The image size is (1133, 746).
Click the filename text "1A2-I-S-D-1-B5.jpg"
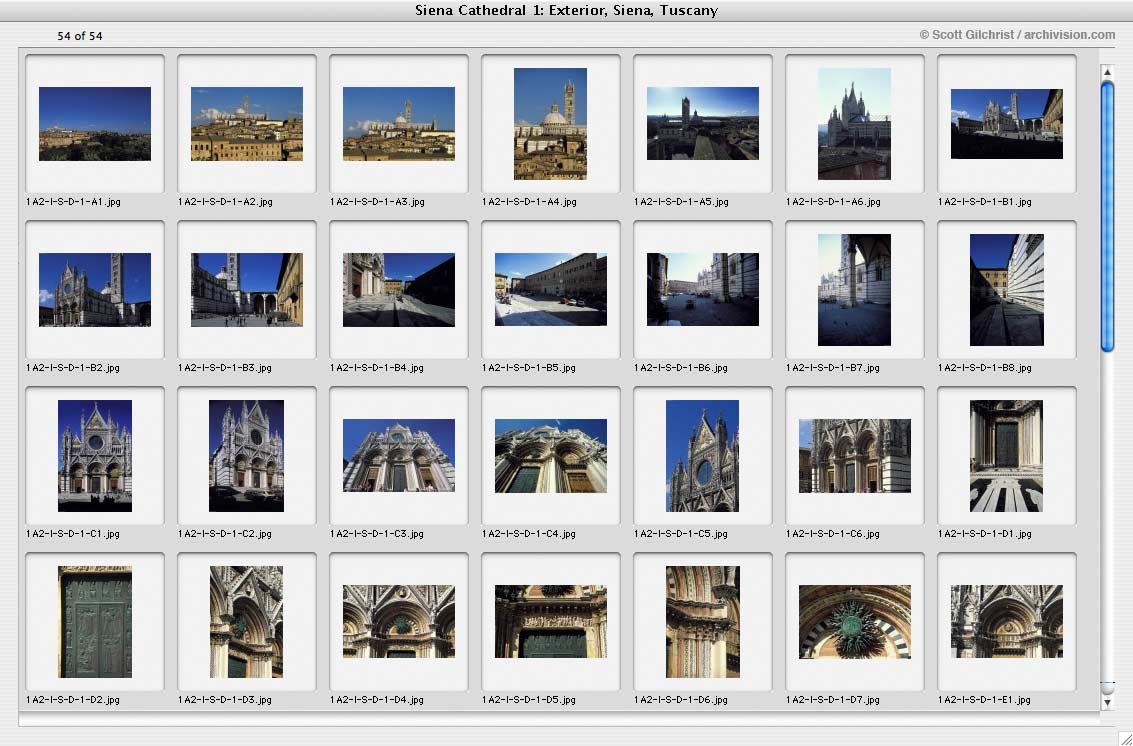tap(529, 368)
